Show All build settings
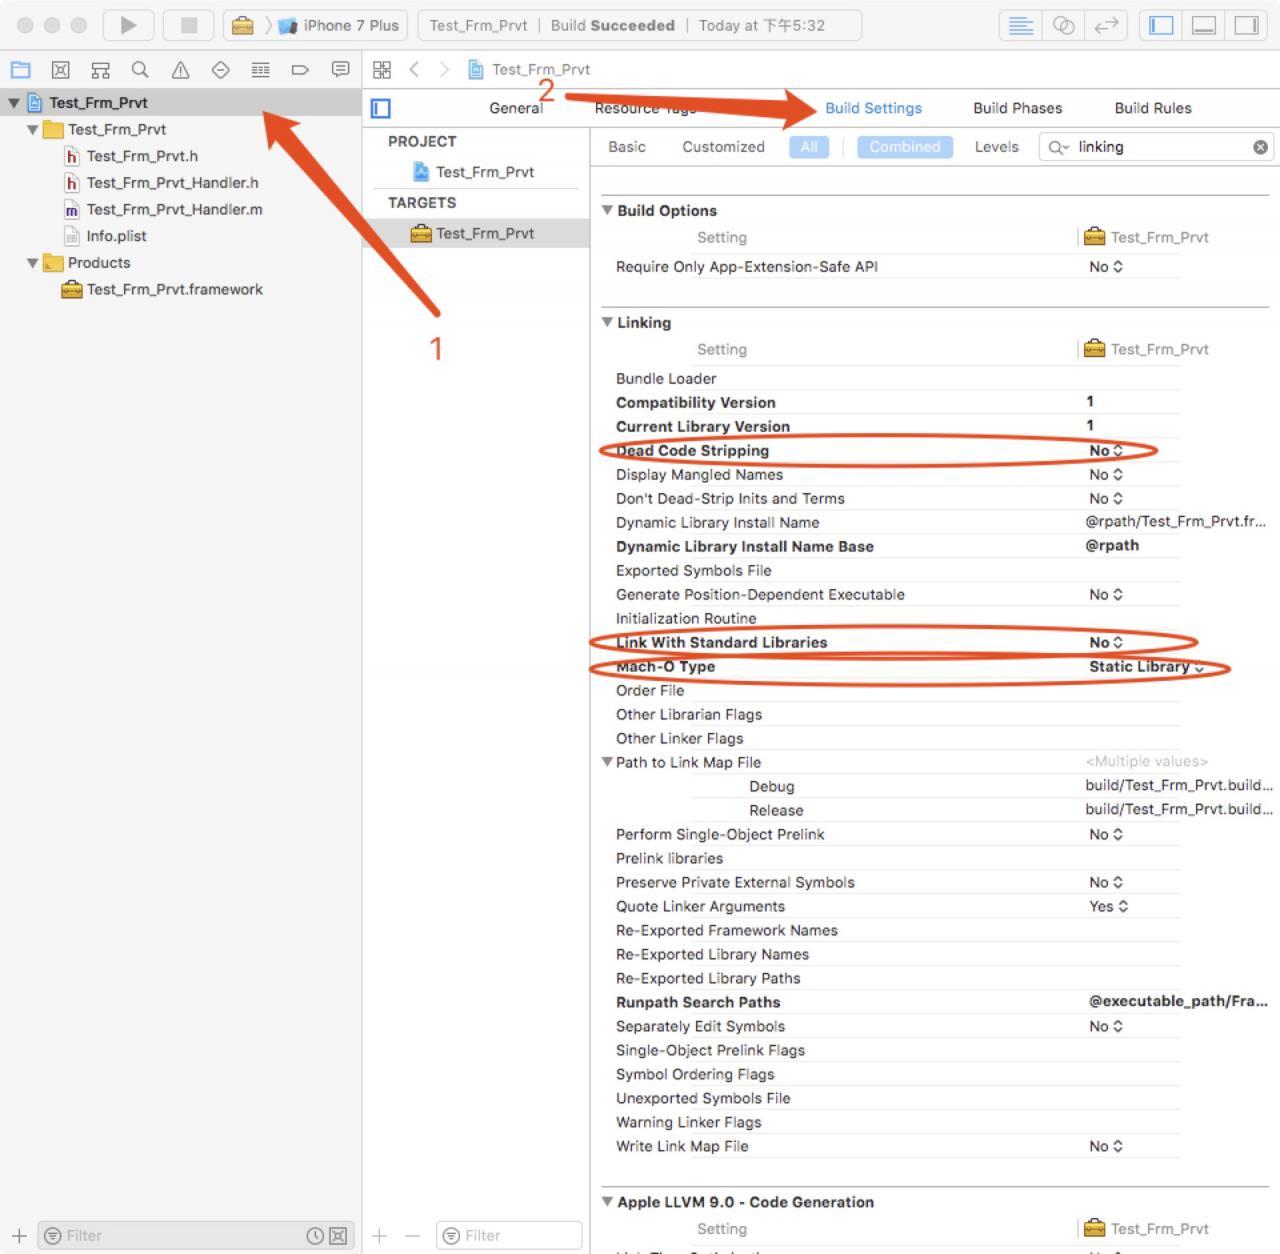Viewport: 1280px width, 1254px height. click(809, 147)
